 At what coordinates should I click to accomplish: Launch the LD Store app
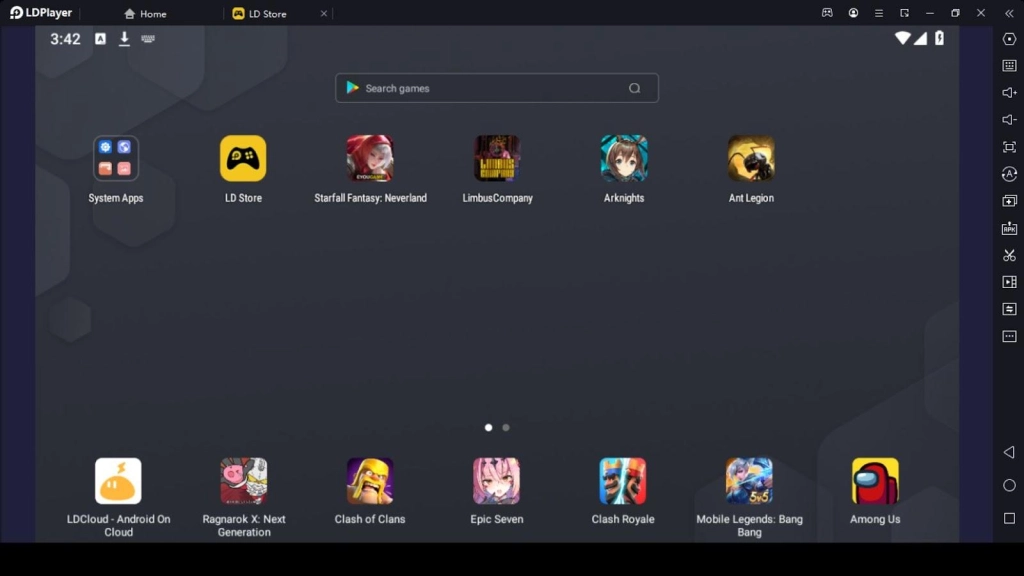(x=243, y=158)
